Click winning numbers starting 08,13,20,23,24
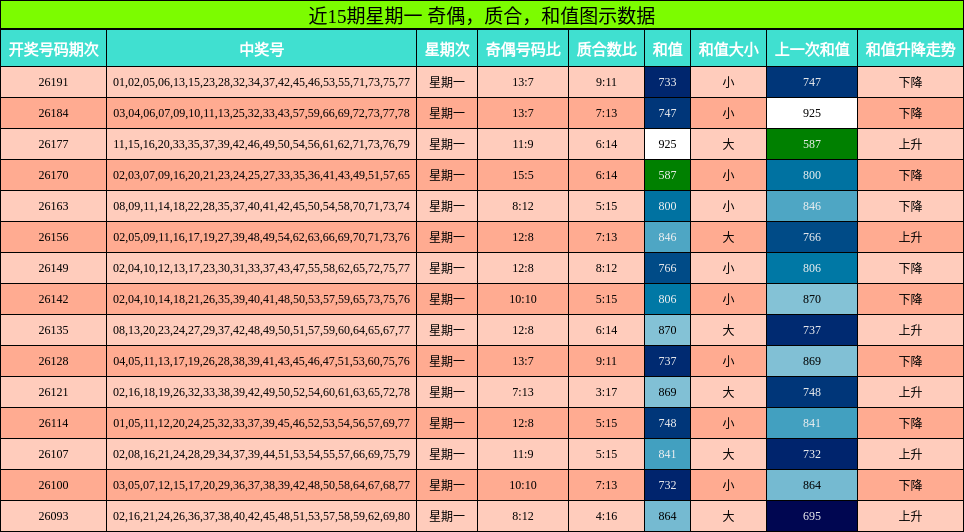The height and width of the screenshot is (532, 964). tap(261, 330)
